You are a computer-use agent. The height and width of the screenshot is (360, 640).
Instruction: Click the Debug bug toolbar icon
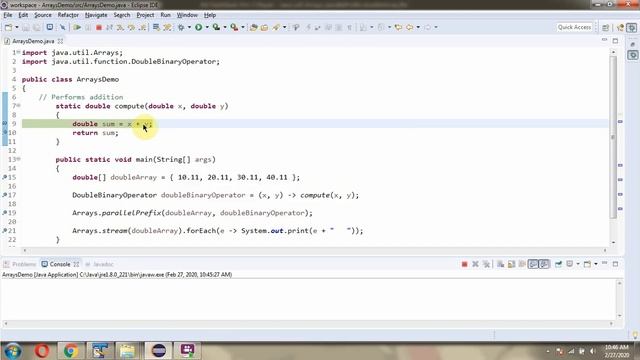point(181,27)
